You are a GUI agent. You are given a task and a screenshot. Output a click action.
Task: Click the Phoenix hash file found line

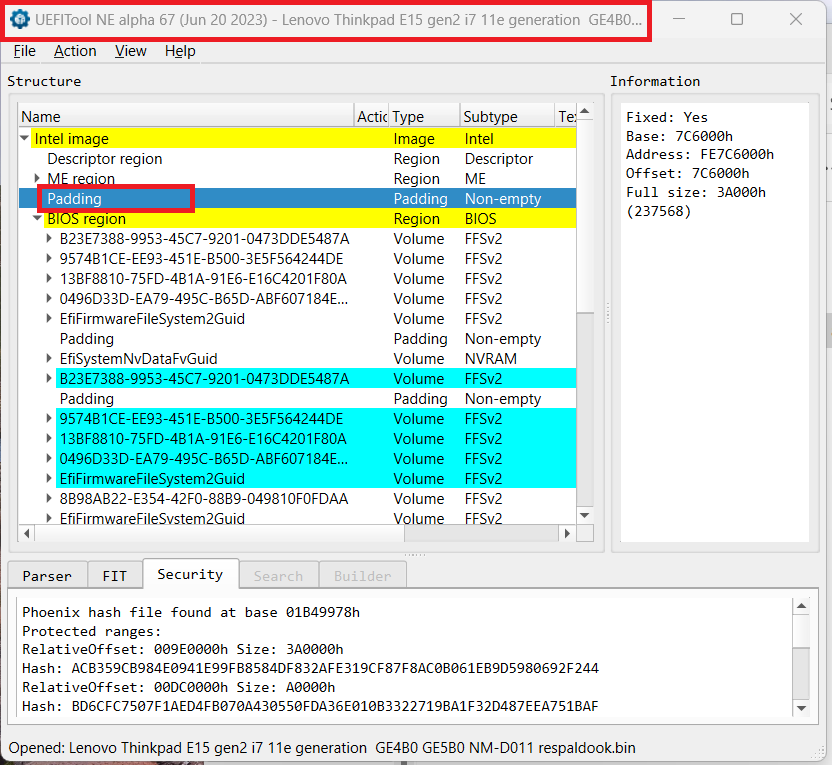(x=191, y=612)
